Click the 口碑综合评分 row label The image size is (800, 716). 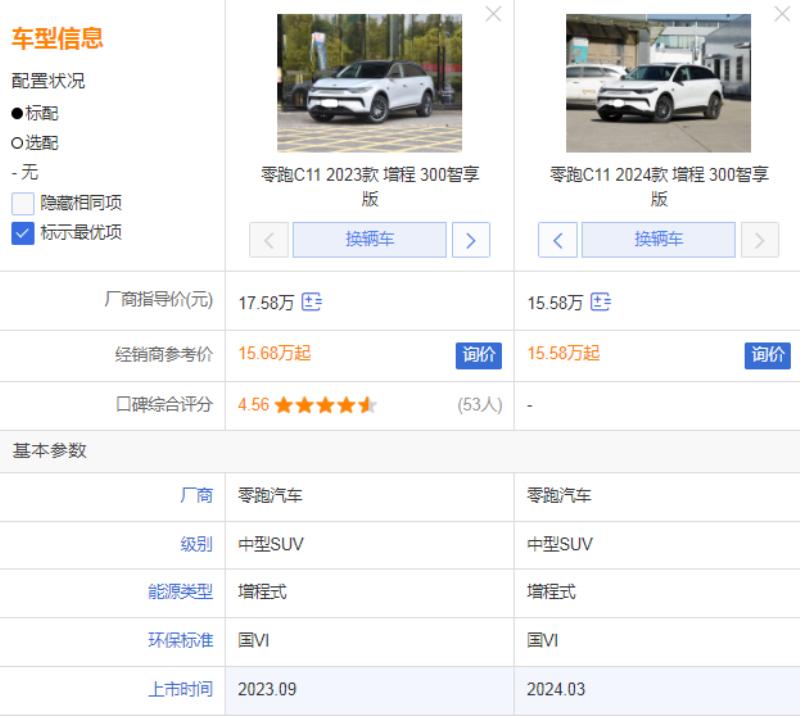click(x=164, y=404)
